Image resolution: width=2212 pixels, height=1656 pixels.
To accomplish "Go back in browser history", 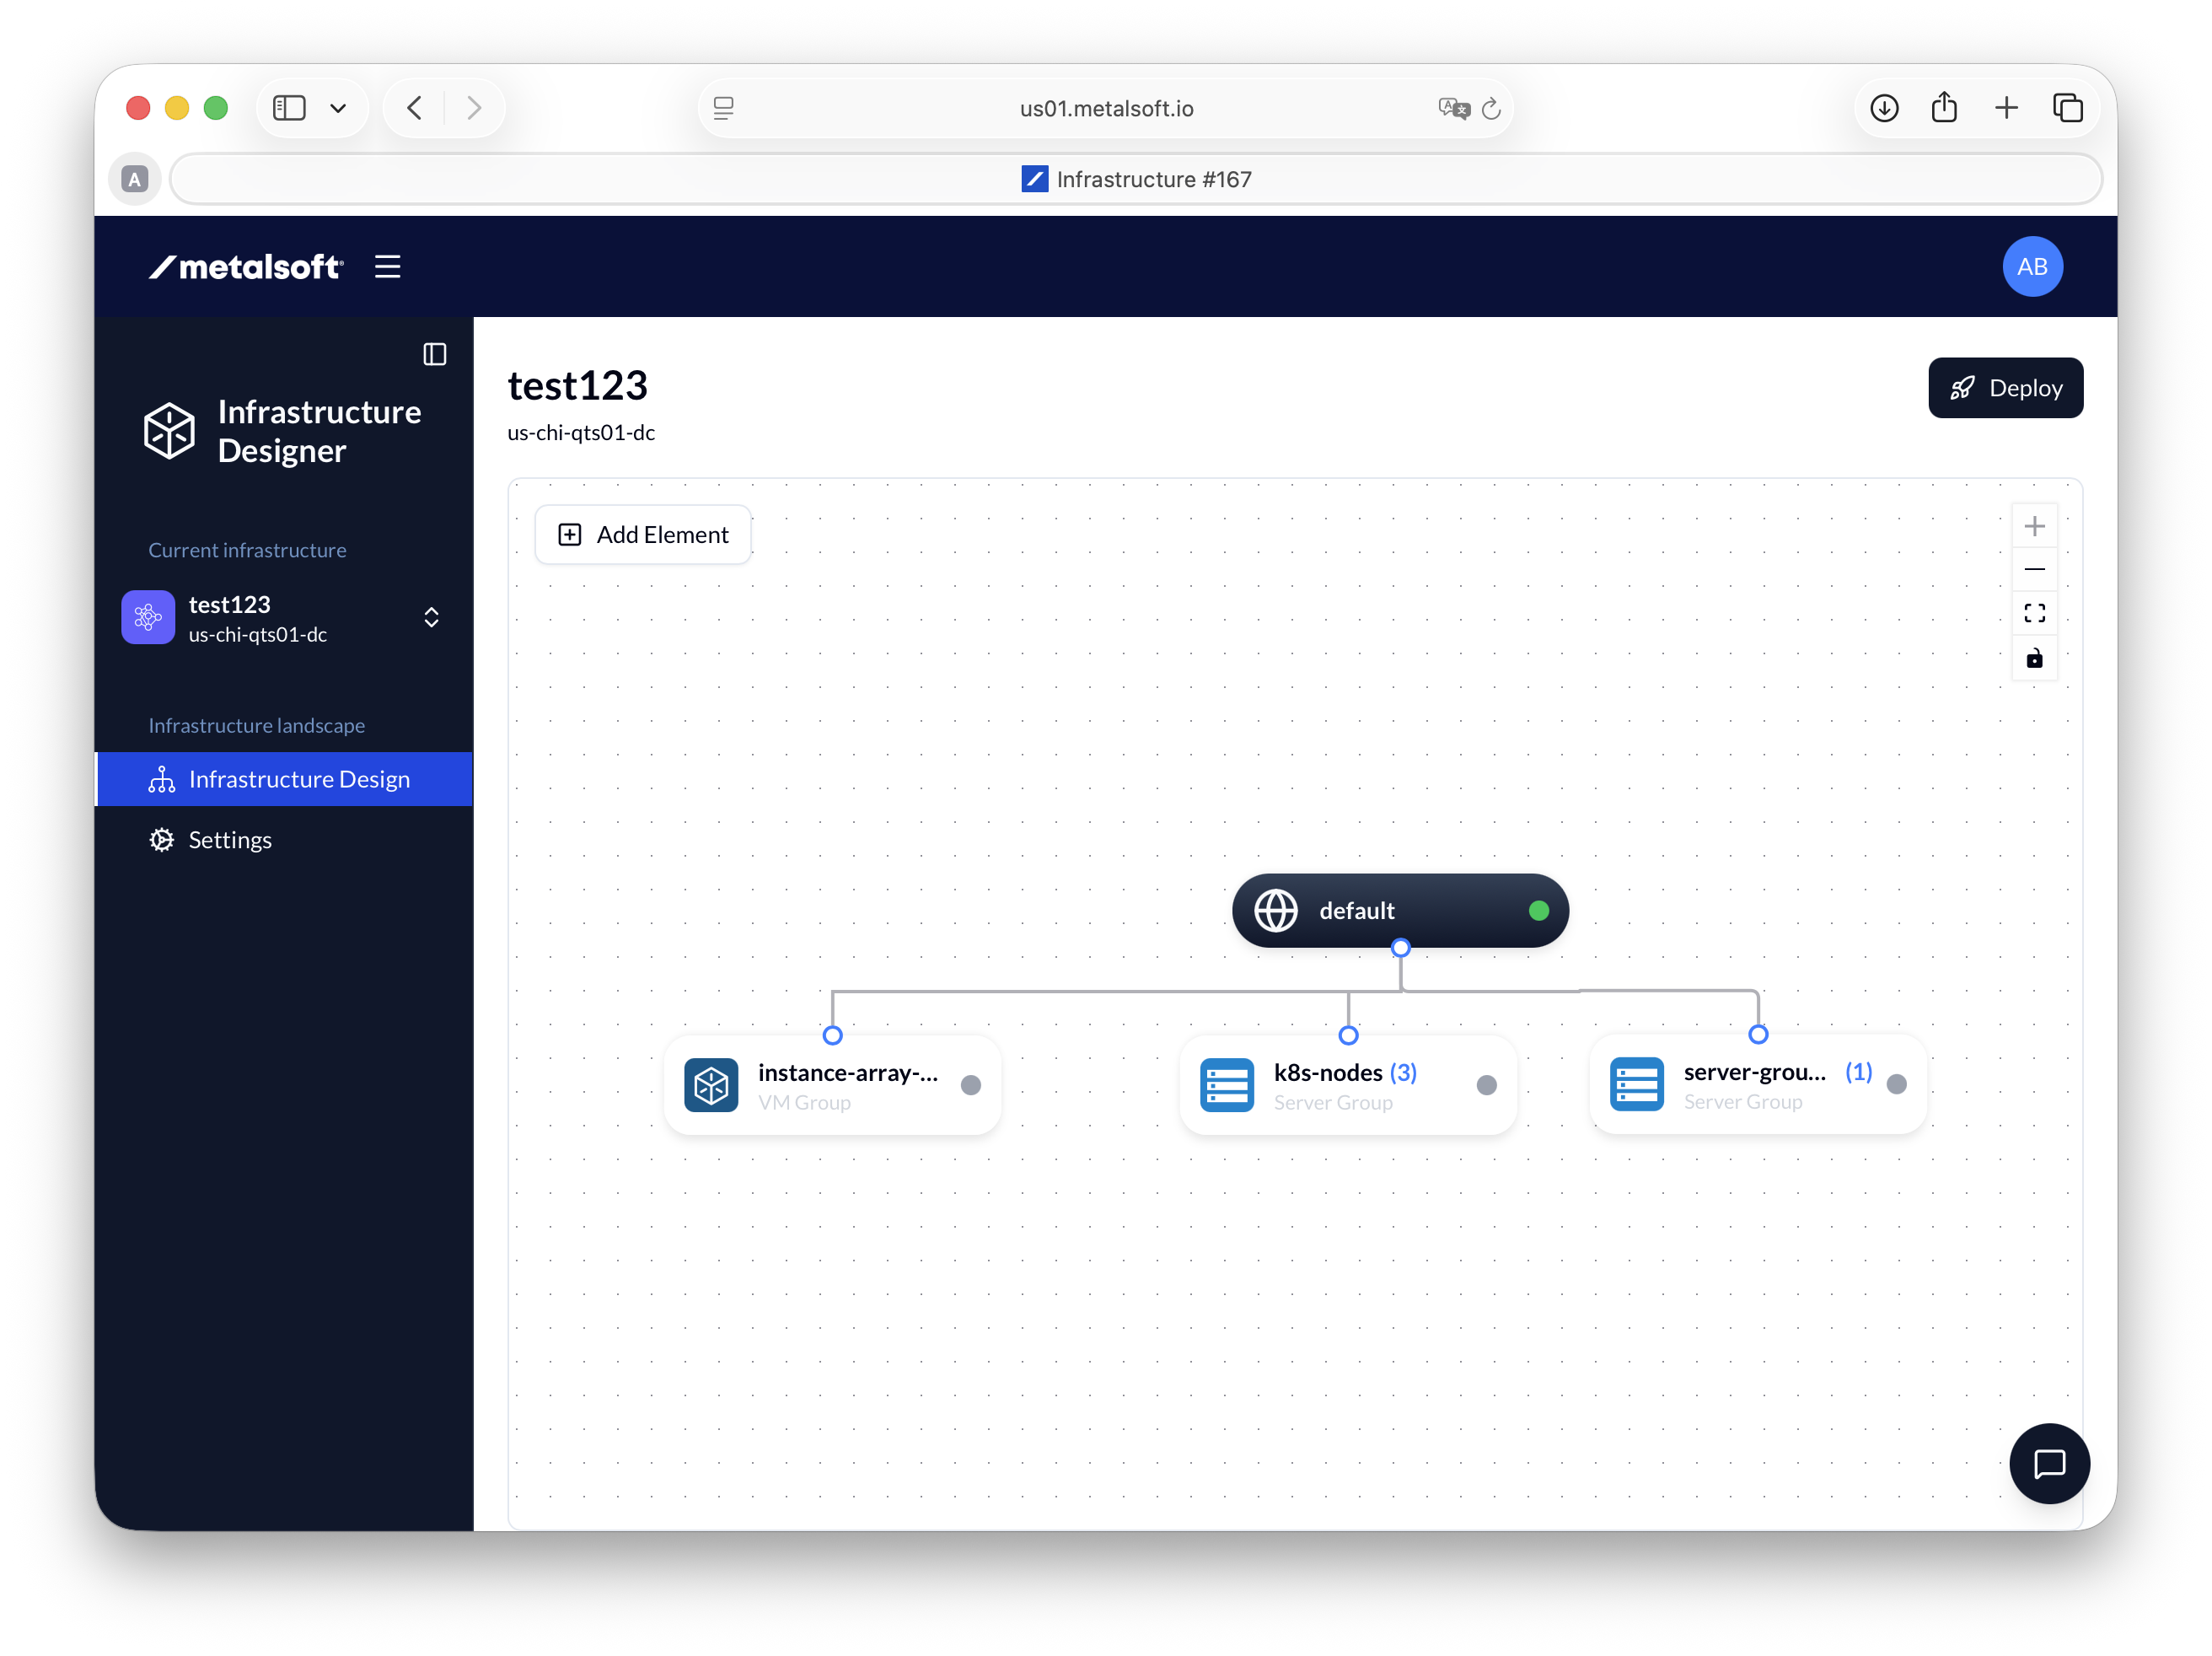I will tap(415, 108).
